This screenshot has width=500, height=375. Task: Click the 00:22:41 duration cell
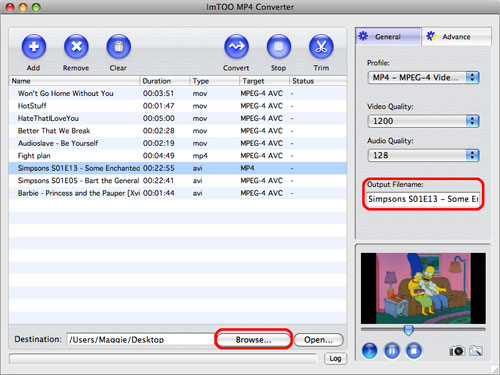tap(158, 180)
